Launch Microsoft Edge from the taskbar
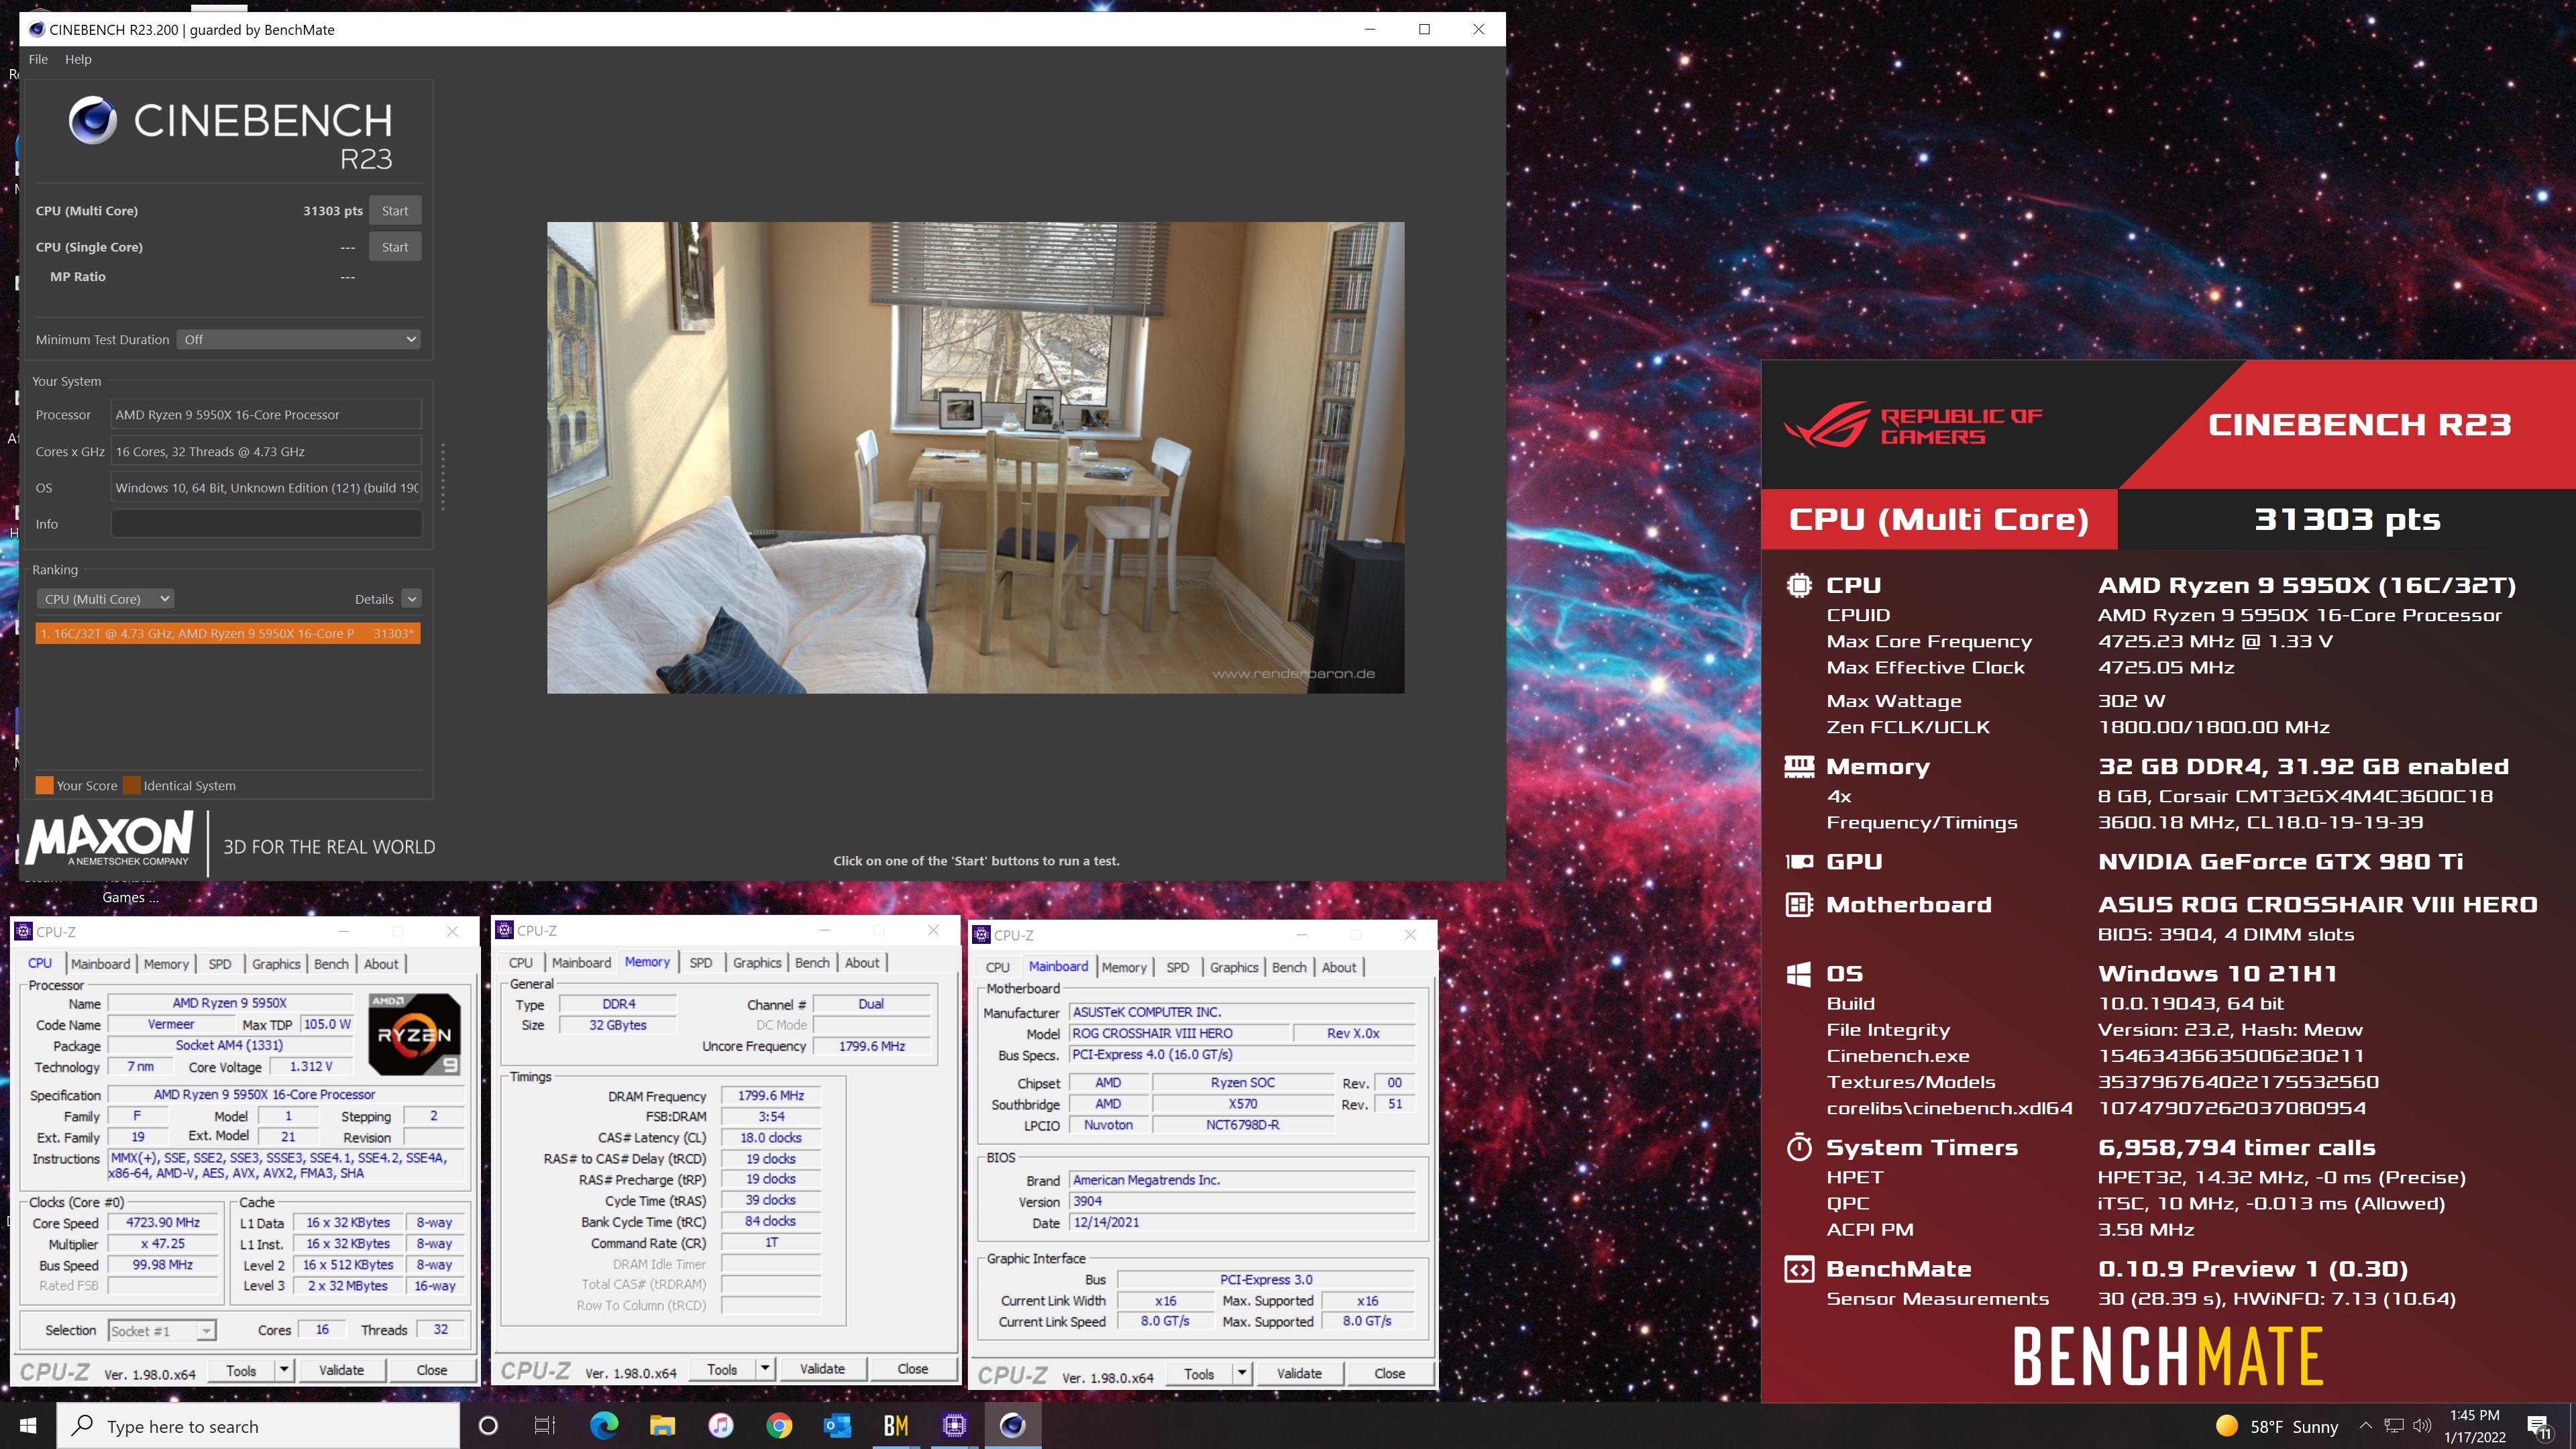This screenshot has width=2576, height=1449. (604, 1426)
